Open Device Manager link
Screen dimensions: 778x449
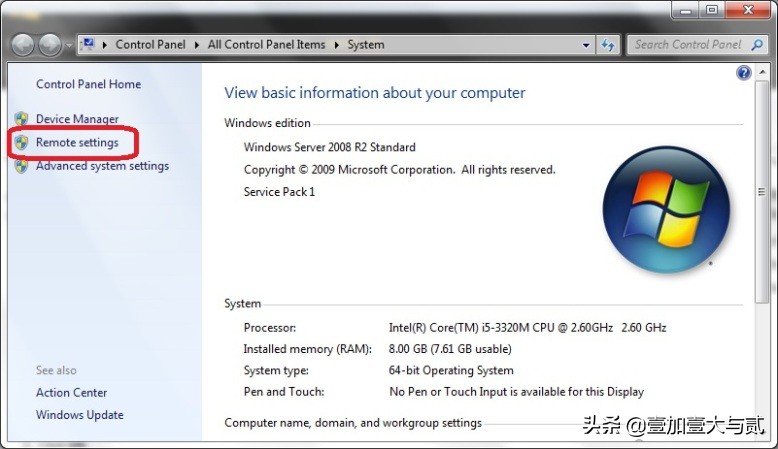[77, 119]
